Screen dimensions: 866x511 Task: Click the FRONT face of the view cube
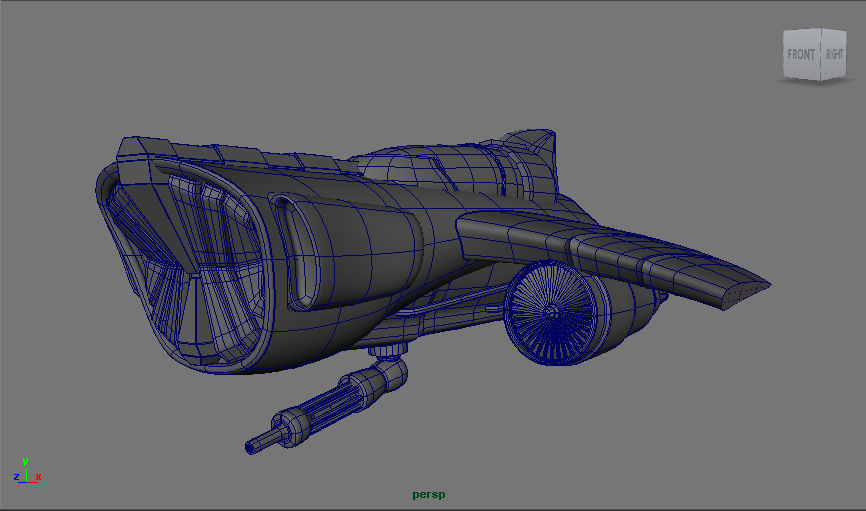(801, 54)
